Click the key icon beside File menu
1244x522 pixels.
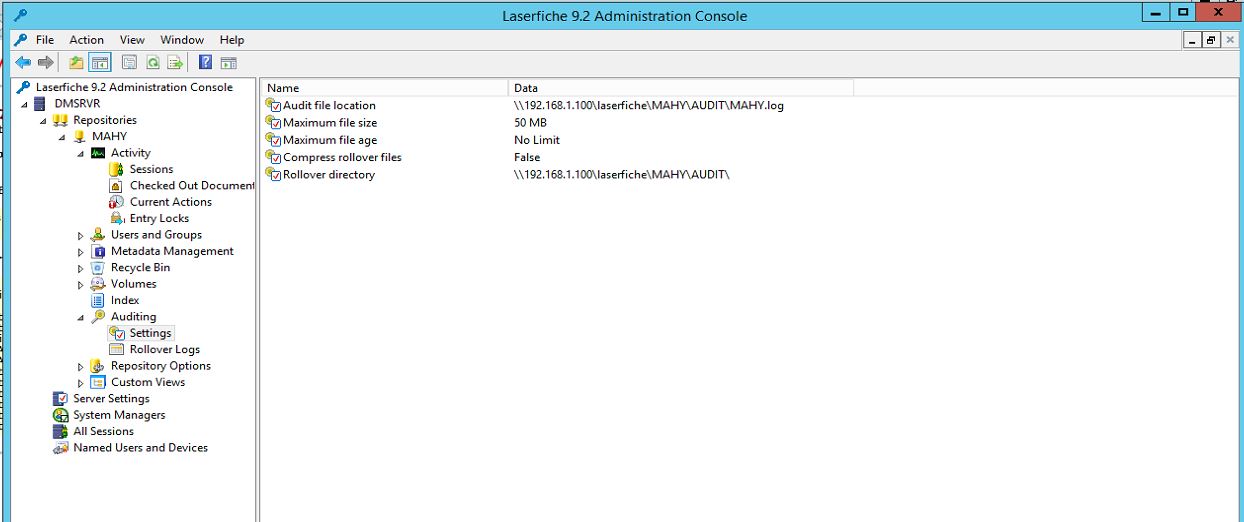[21, 40]
